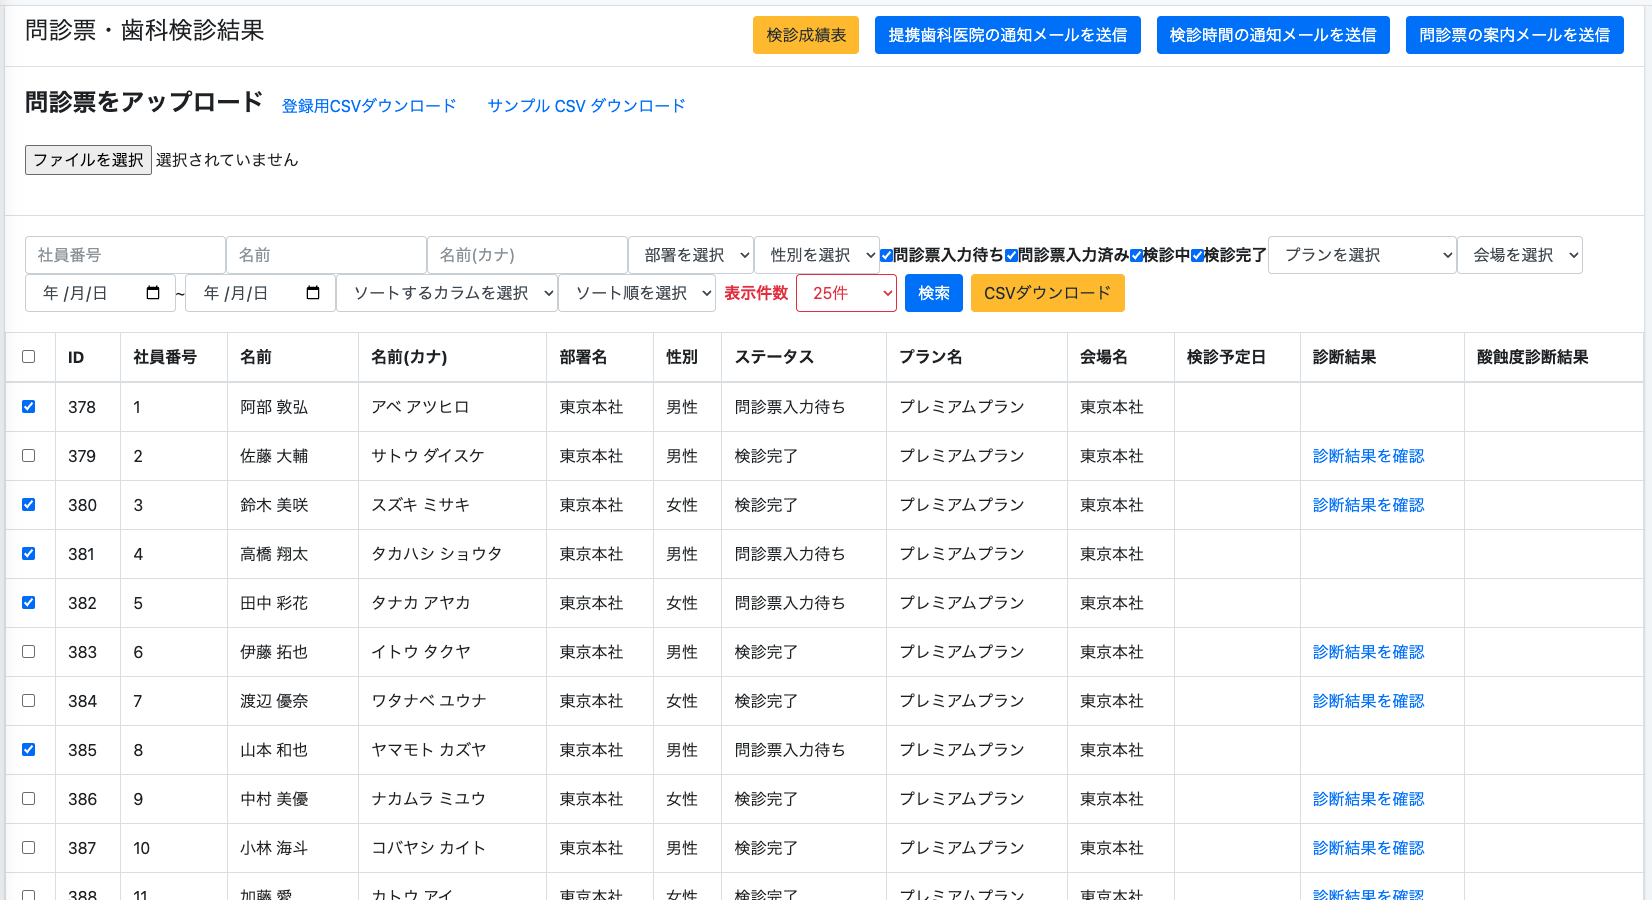The image size is (1652, 900).
Task: Open the プランを選択 dropdown
Action: (x=1362, y=255)
